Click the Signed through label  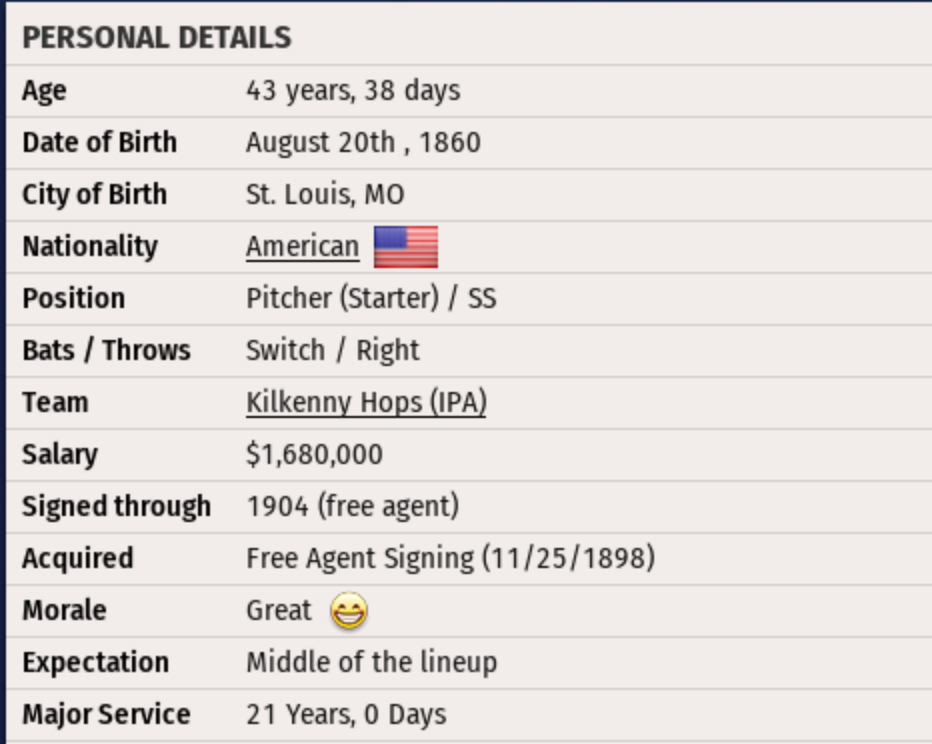[x=116, y=507]
